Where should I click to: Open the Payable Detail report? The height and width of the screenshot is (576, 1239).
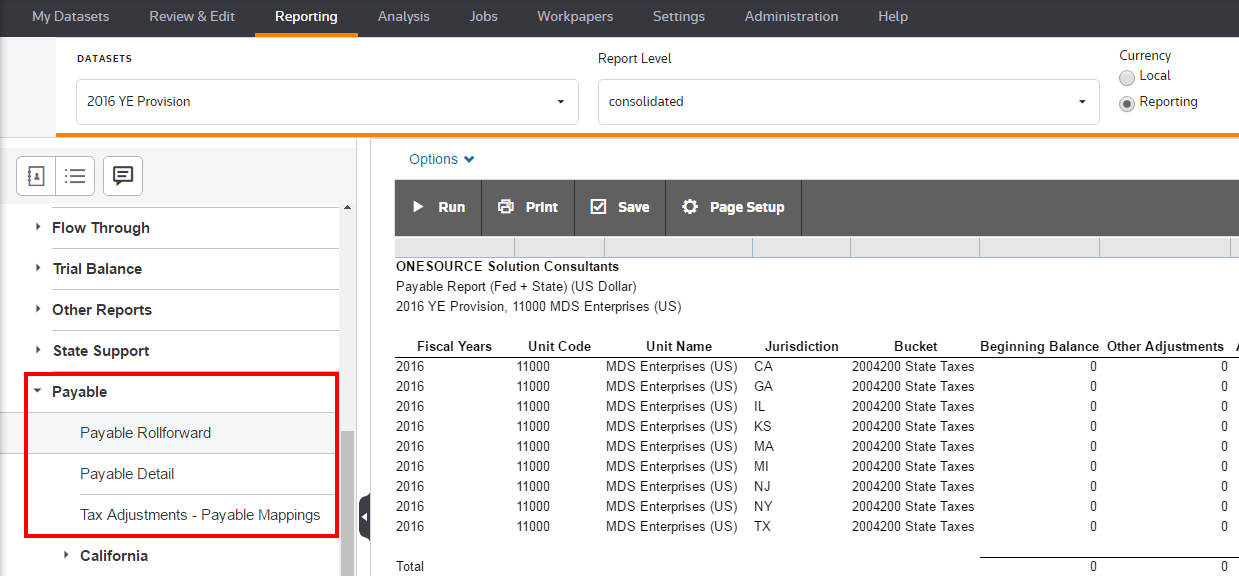(x=127, y=474)
